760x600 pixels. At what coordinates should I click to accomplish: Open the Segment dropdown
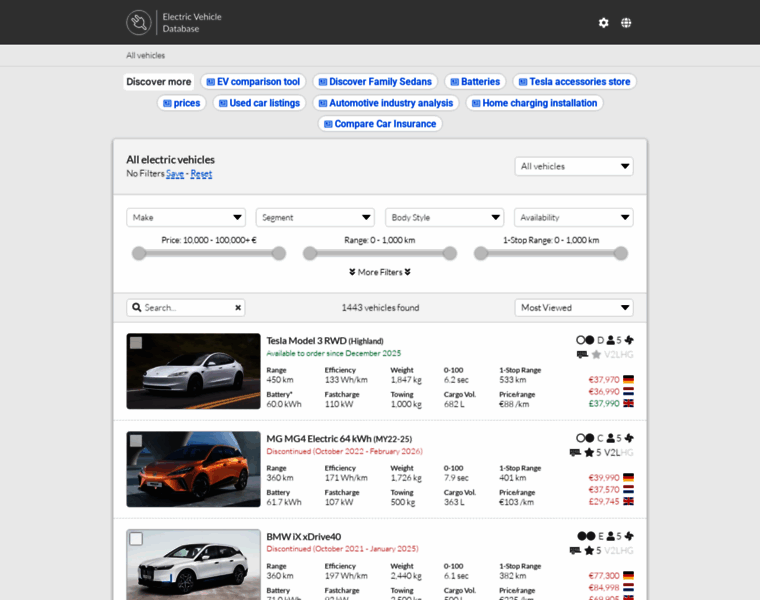(x=315, y=218)
